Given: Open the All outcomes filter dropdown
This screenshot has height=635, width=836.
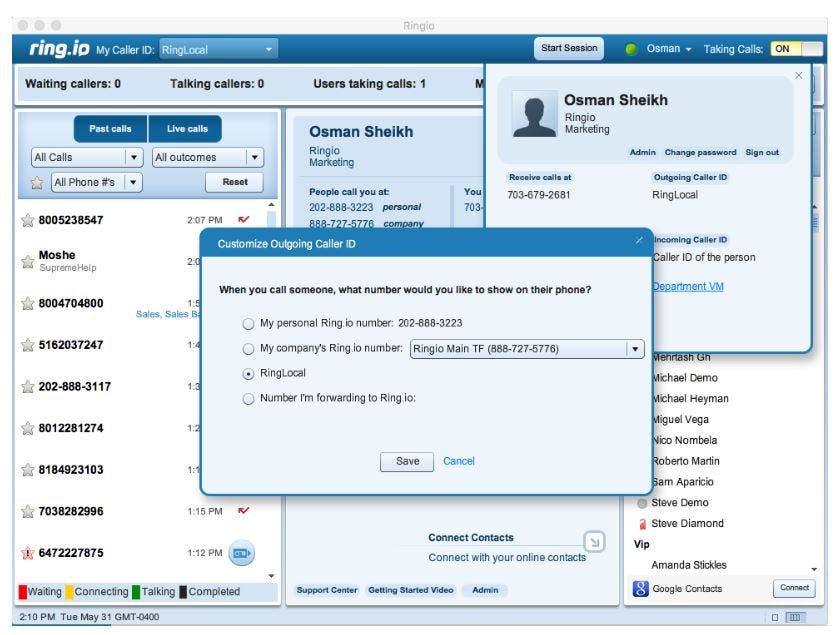Looking at the screenshot, I should point(208,157).
